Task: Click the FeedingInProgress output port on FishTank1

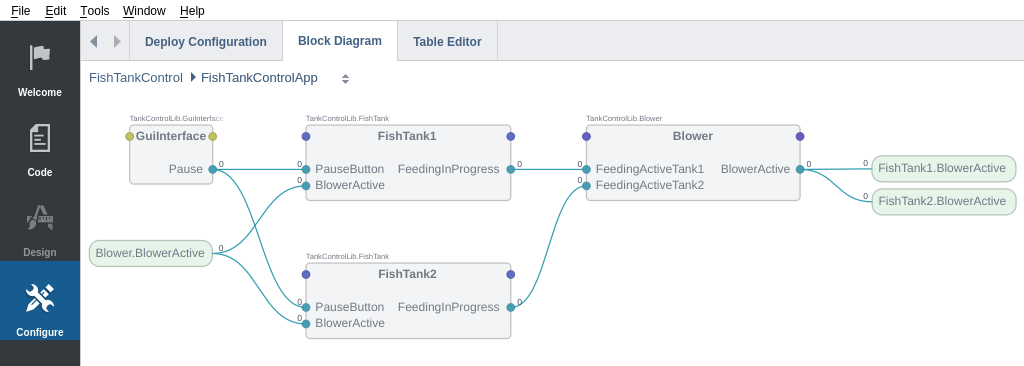Action: click(511, 169)
